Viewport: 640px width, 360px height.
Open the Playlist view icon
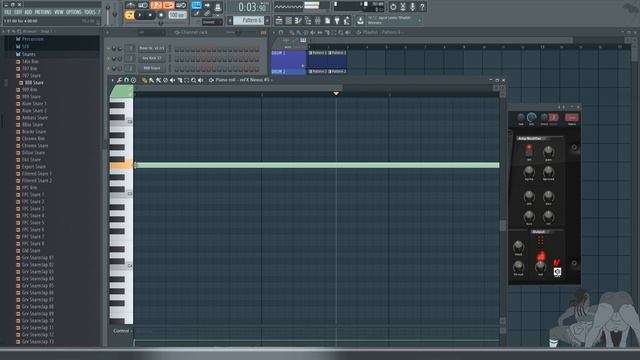tap(279, 20)
